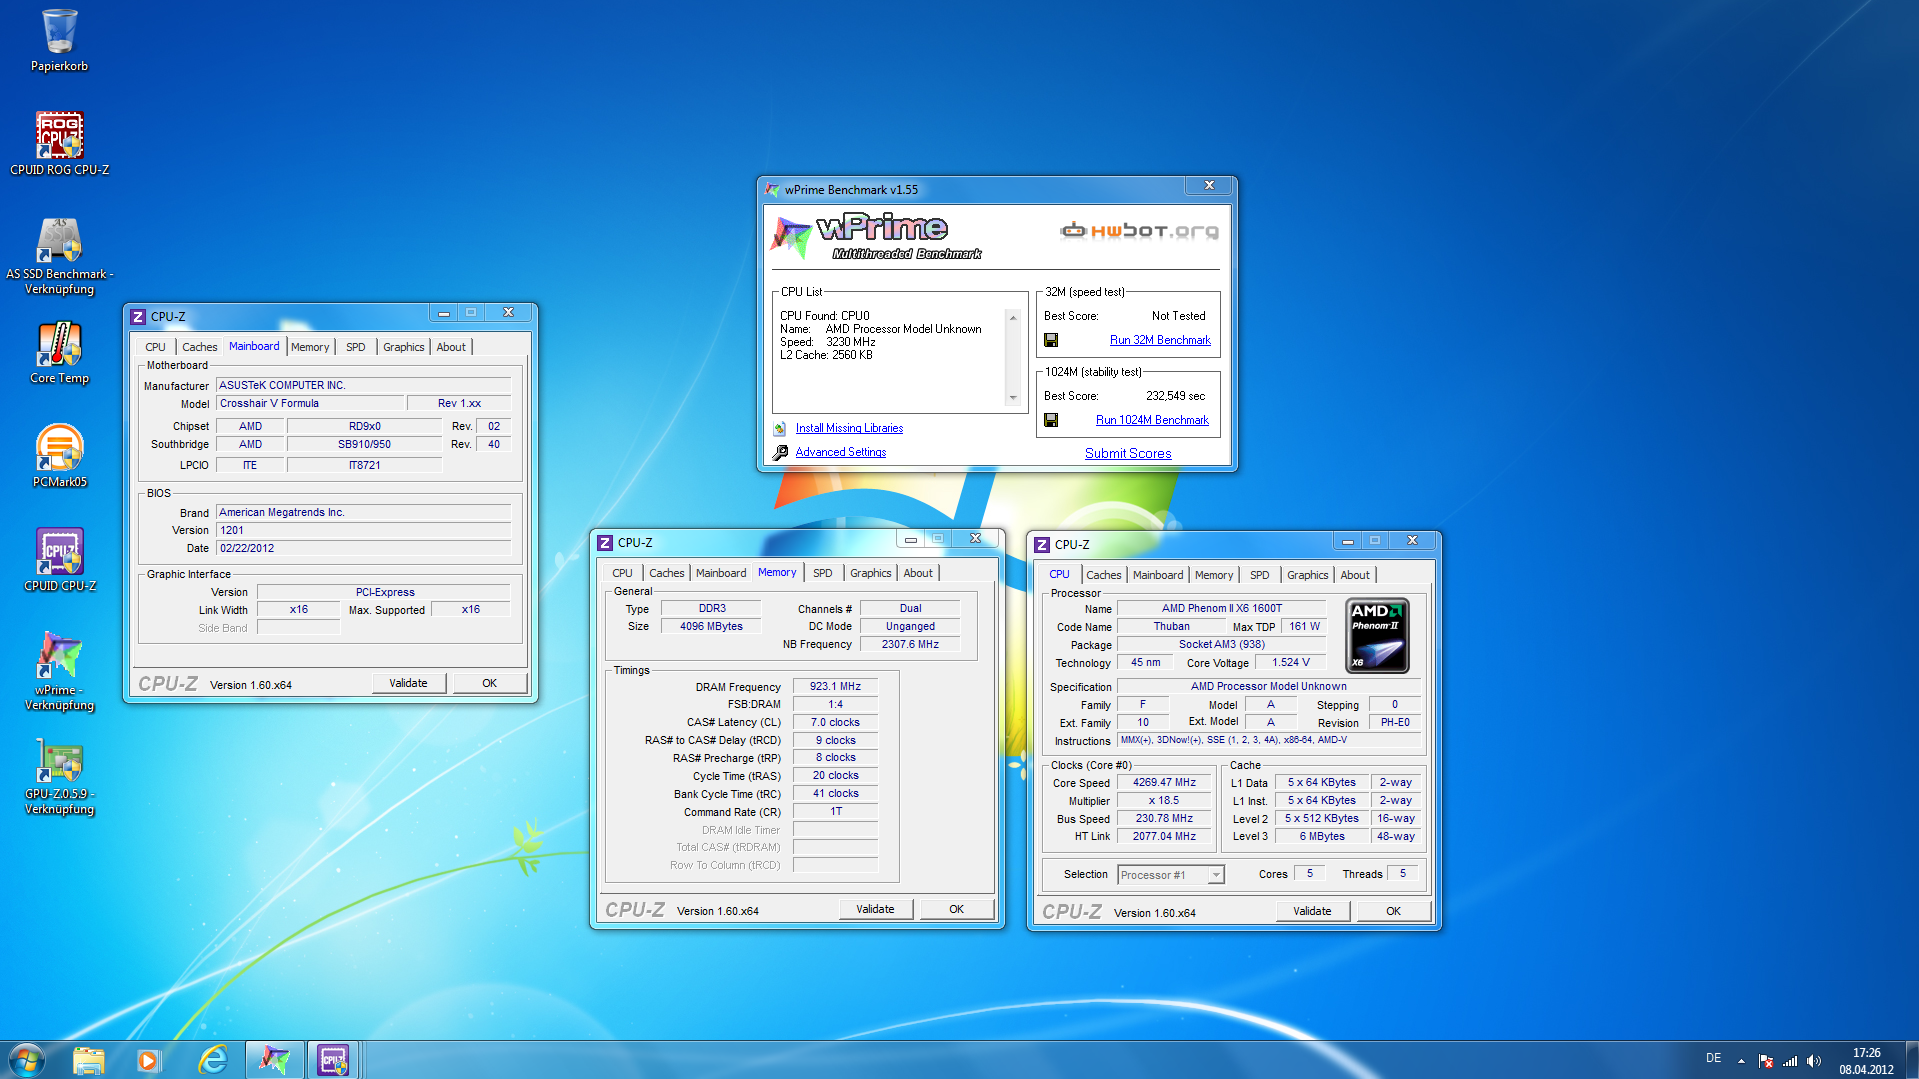Viewport: 1919px width, 1079px height.
Task: Click the network signal tray icon
Action: tap(1790, 1060)
